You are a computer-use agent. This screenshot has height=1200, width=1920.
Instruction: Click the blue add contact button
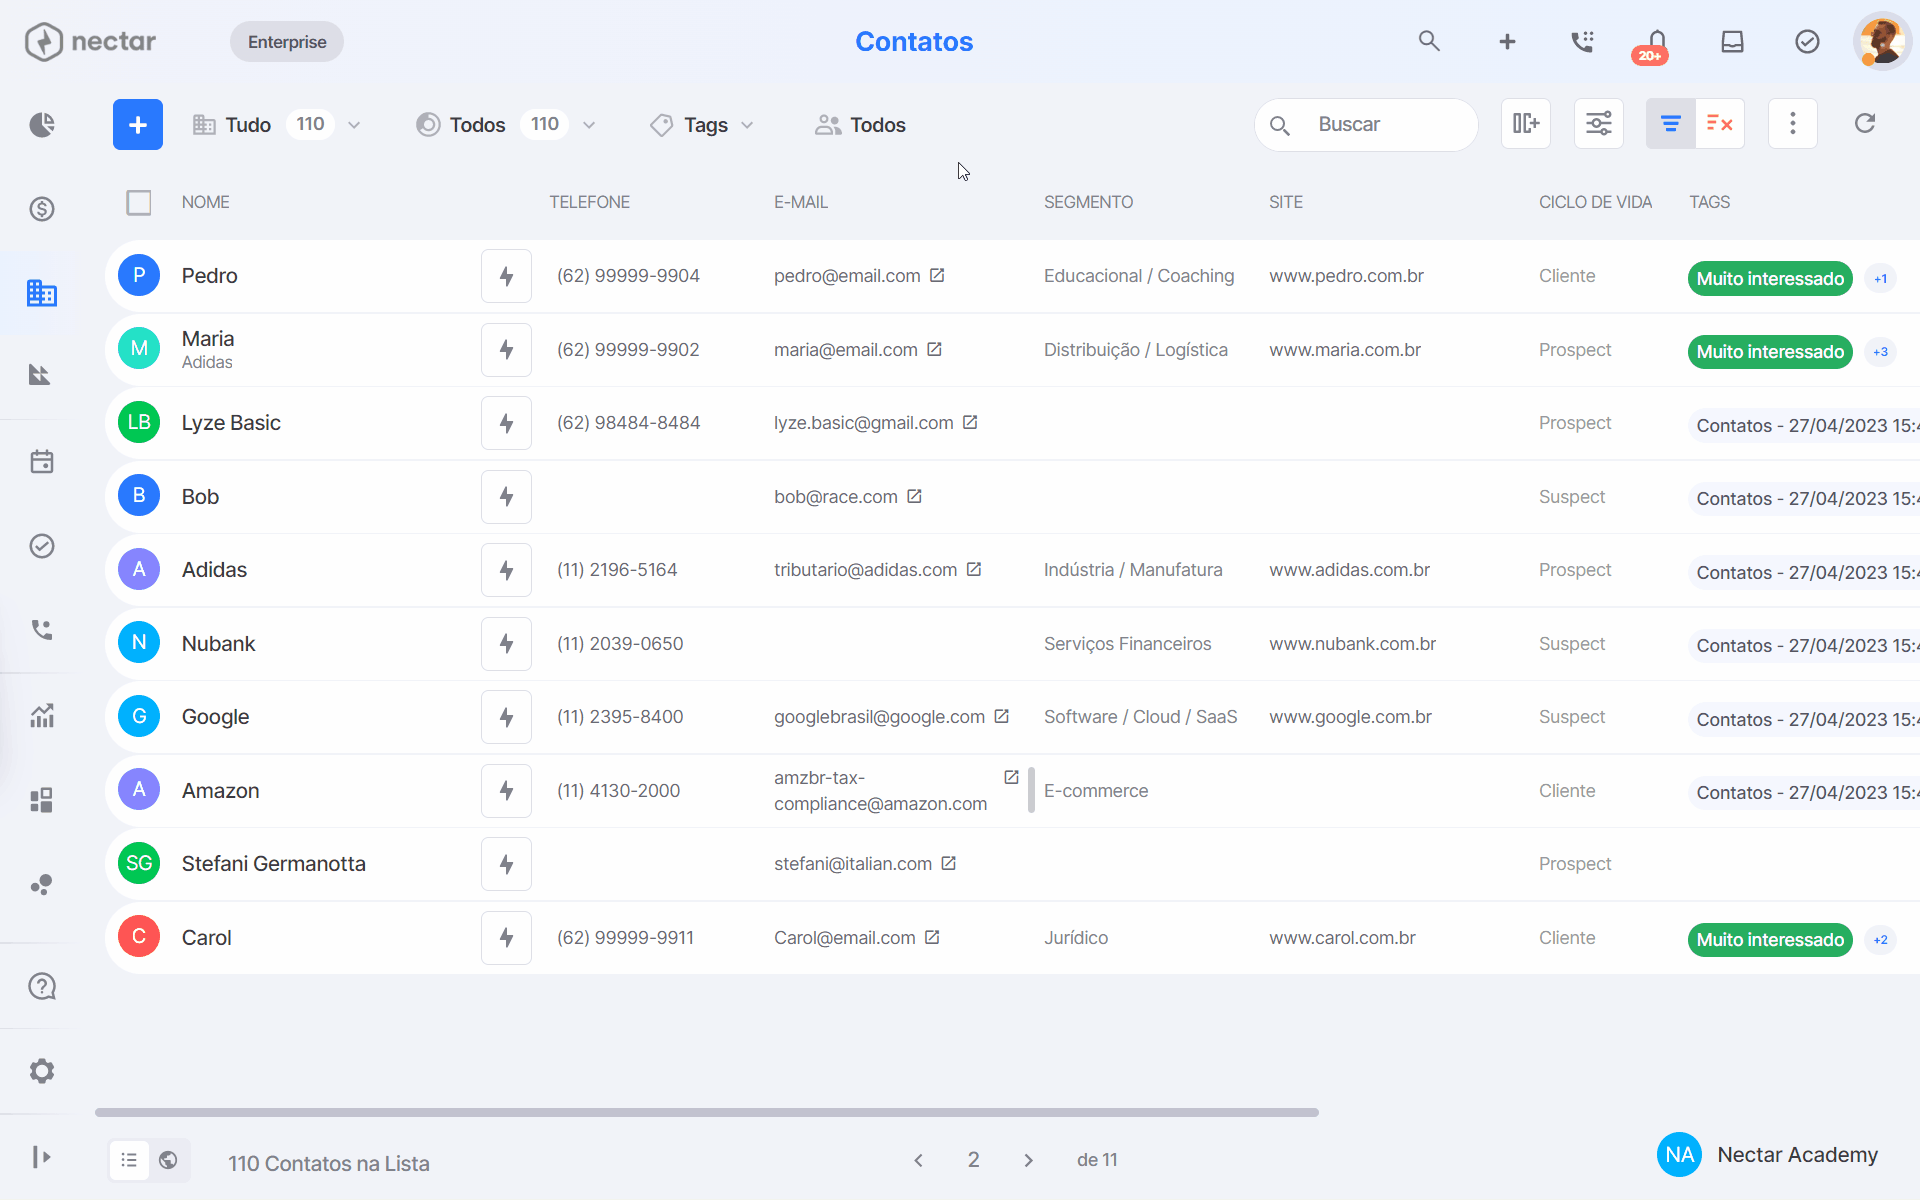coord(138,125)
